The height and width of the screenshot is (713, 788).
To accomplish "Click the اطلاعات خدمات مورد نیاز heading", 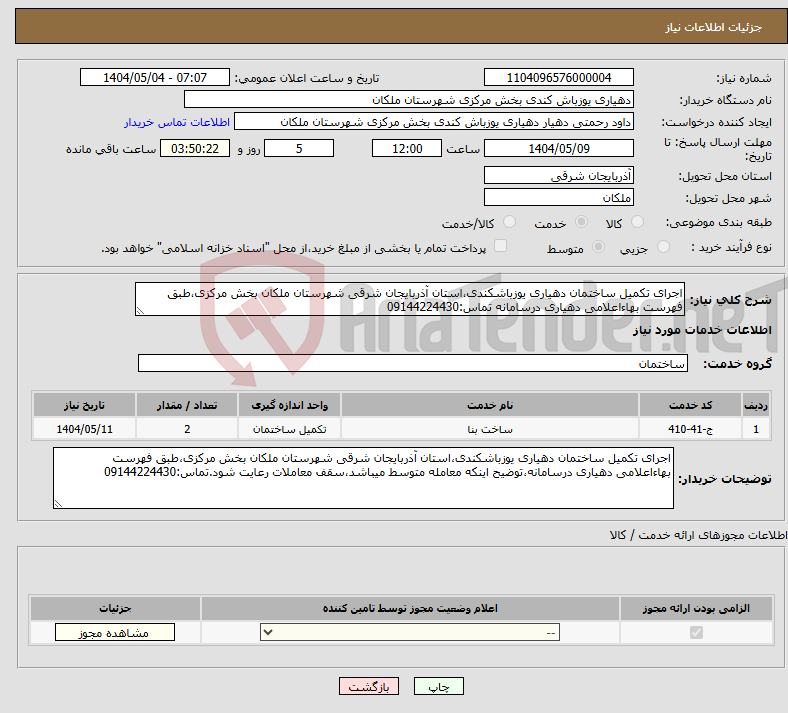I will (702, 330).
